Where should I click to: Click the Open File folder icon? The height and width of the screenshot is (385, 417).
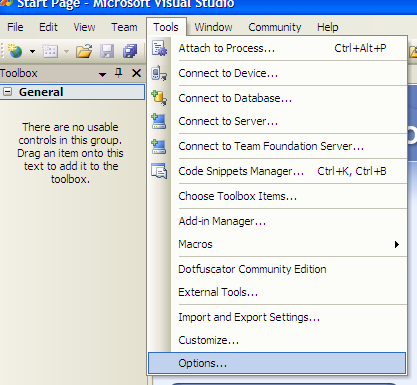point(84,51)
